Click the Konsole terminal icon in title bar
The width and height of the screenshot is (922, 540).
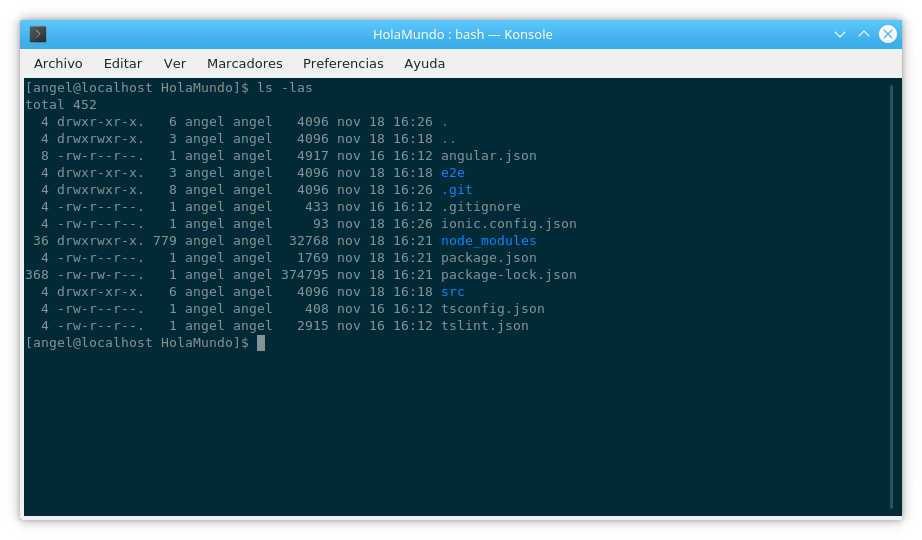(38, 34)
